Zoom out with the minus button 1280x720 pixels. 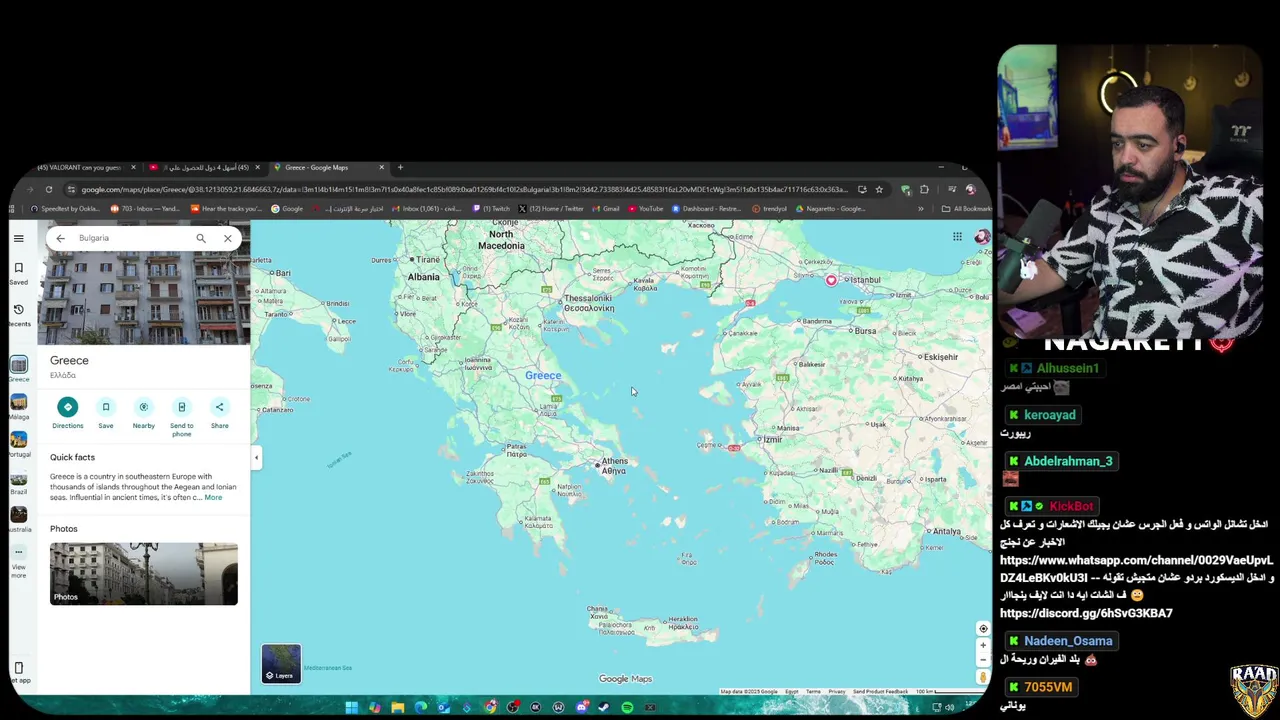[x=983, y=660]
